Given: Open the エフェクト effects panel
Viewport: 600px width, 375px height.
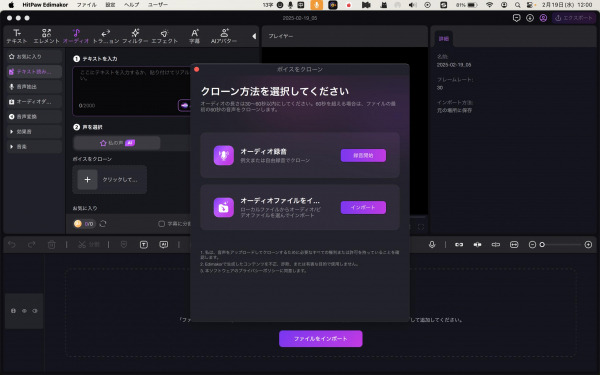Looking at the screenshot, I should point(165,36).
